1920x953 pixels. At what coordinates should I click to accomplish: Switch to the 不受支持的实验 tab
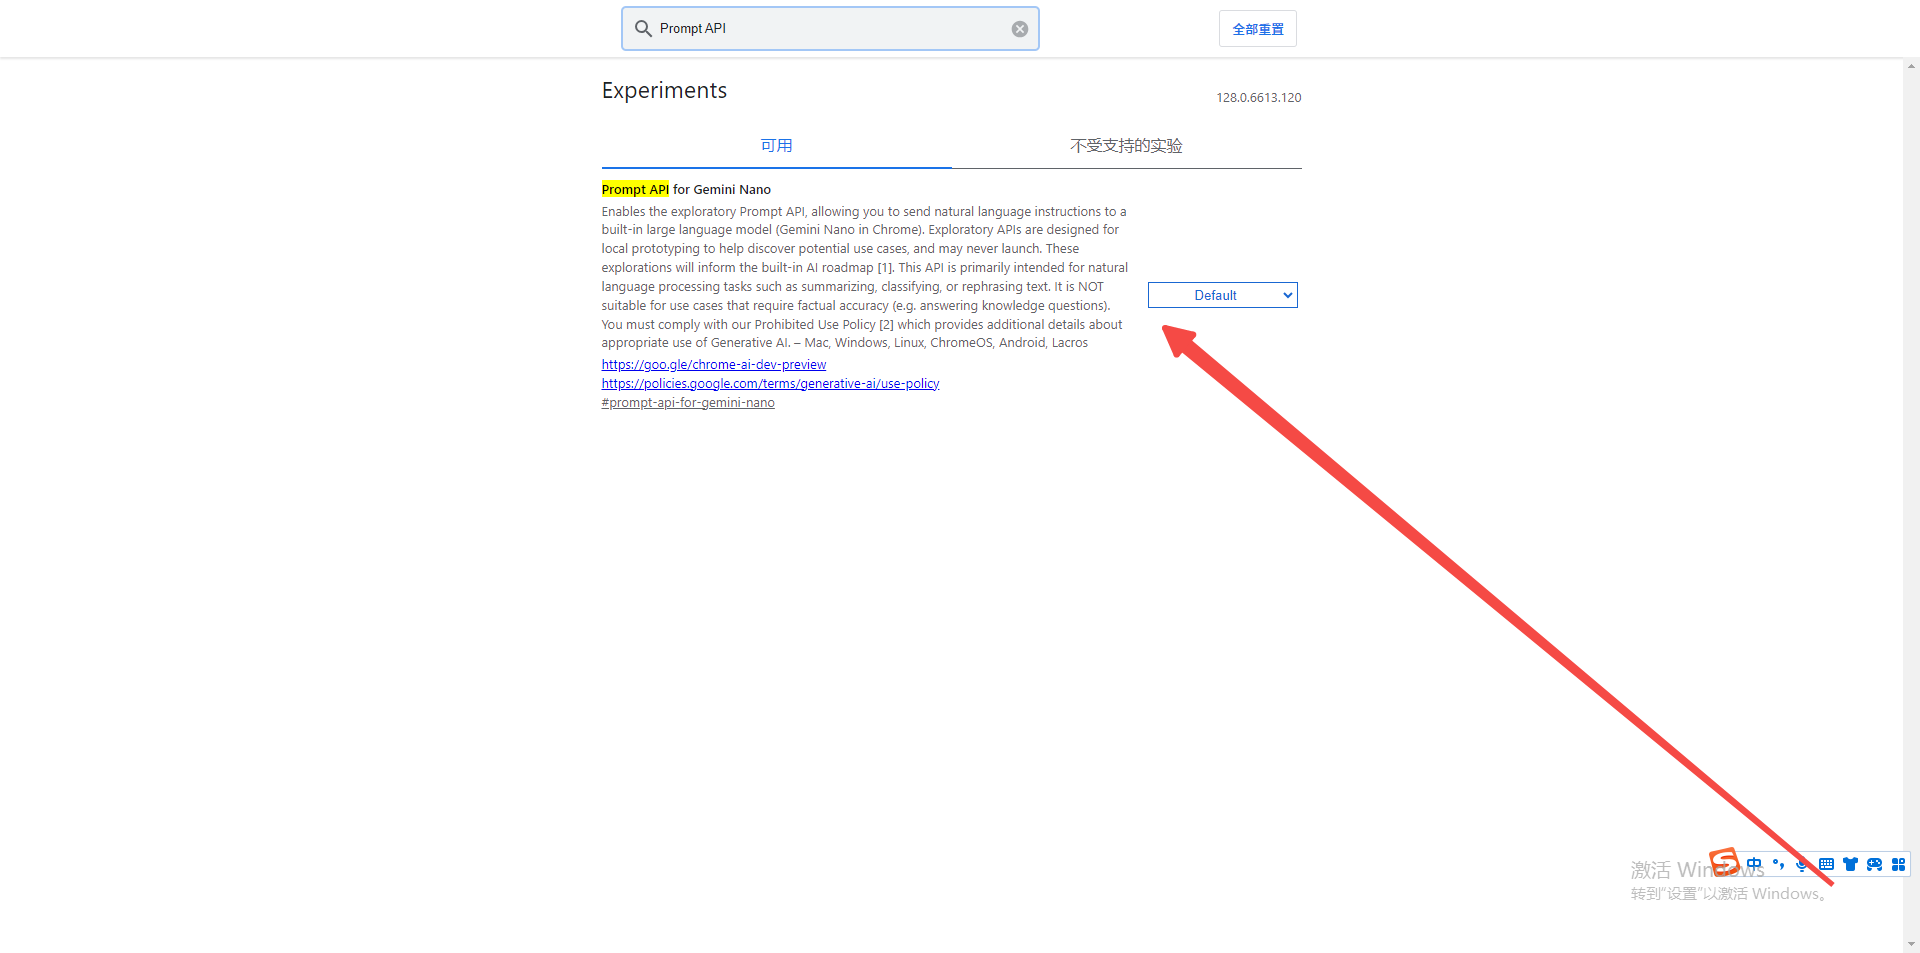coord(1126,146)
